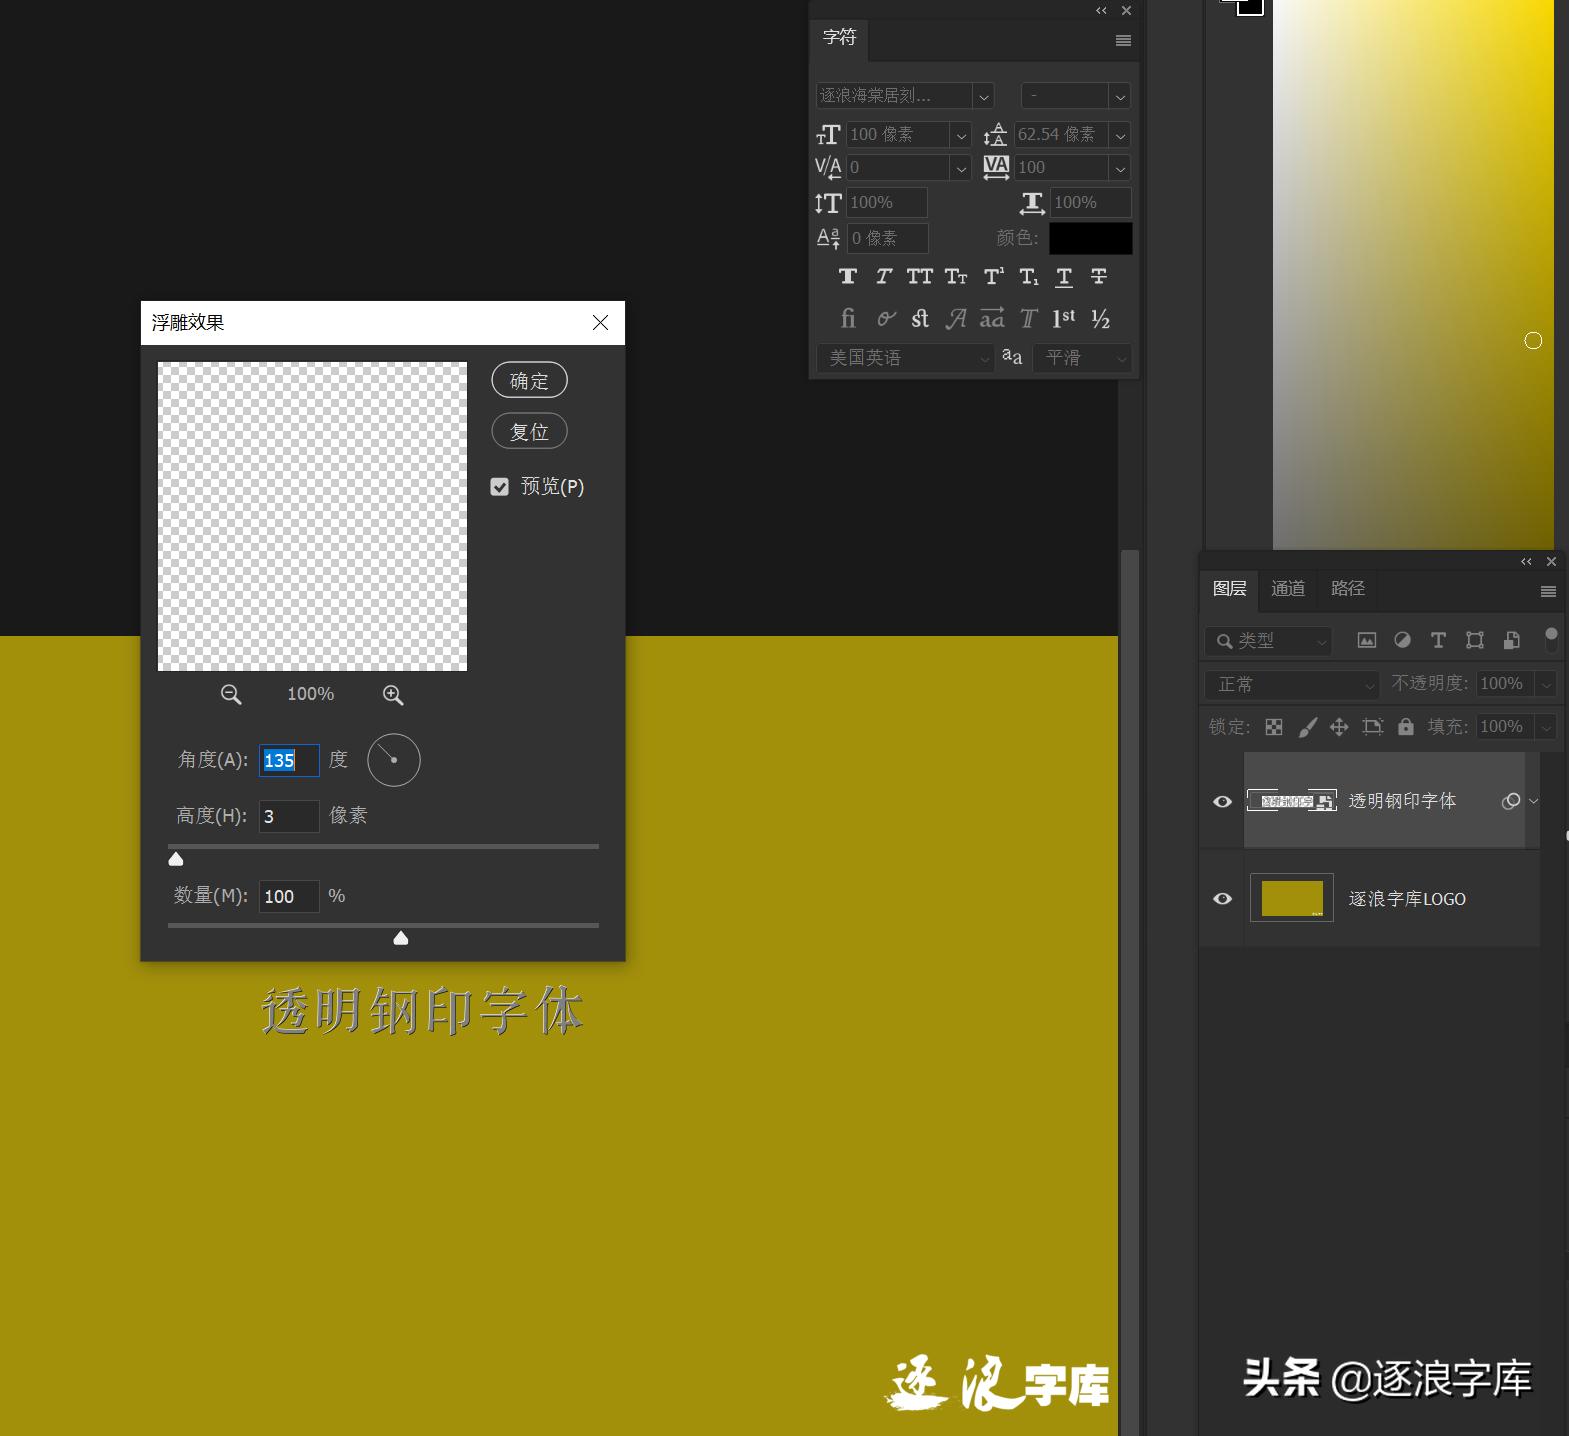Click the 高度 height input field
The image size is (1569, 1436).
(x=289, y=816)
